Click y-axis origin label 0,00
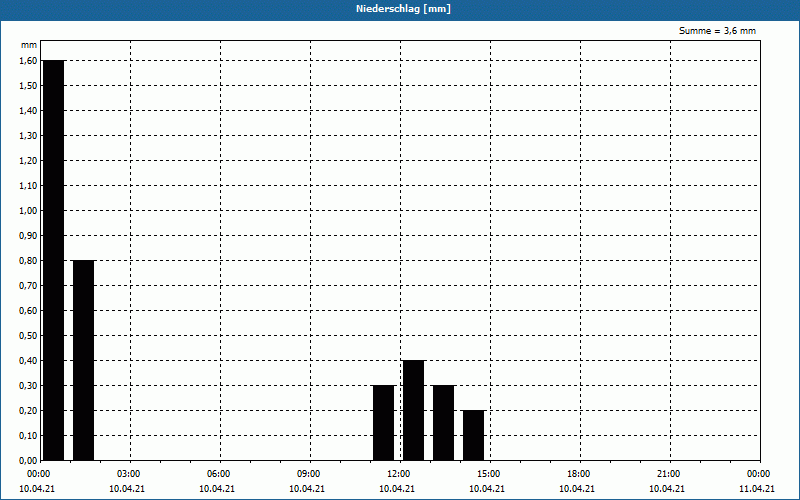This screenshot has height=500, width=800. click(x=28, y=460)
